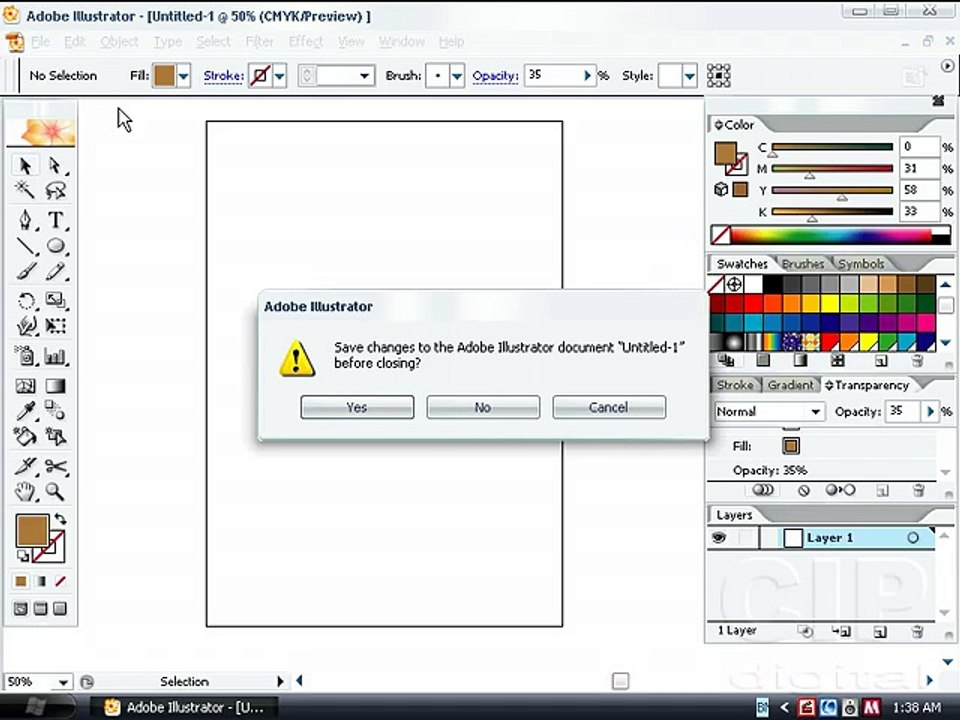
Task: Click toolbox brown Fill color box
Action: pyautogui.click(x=32, y=530)
